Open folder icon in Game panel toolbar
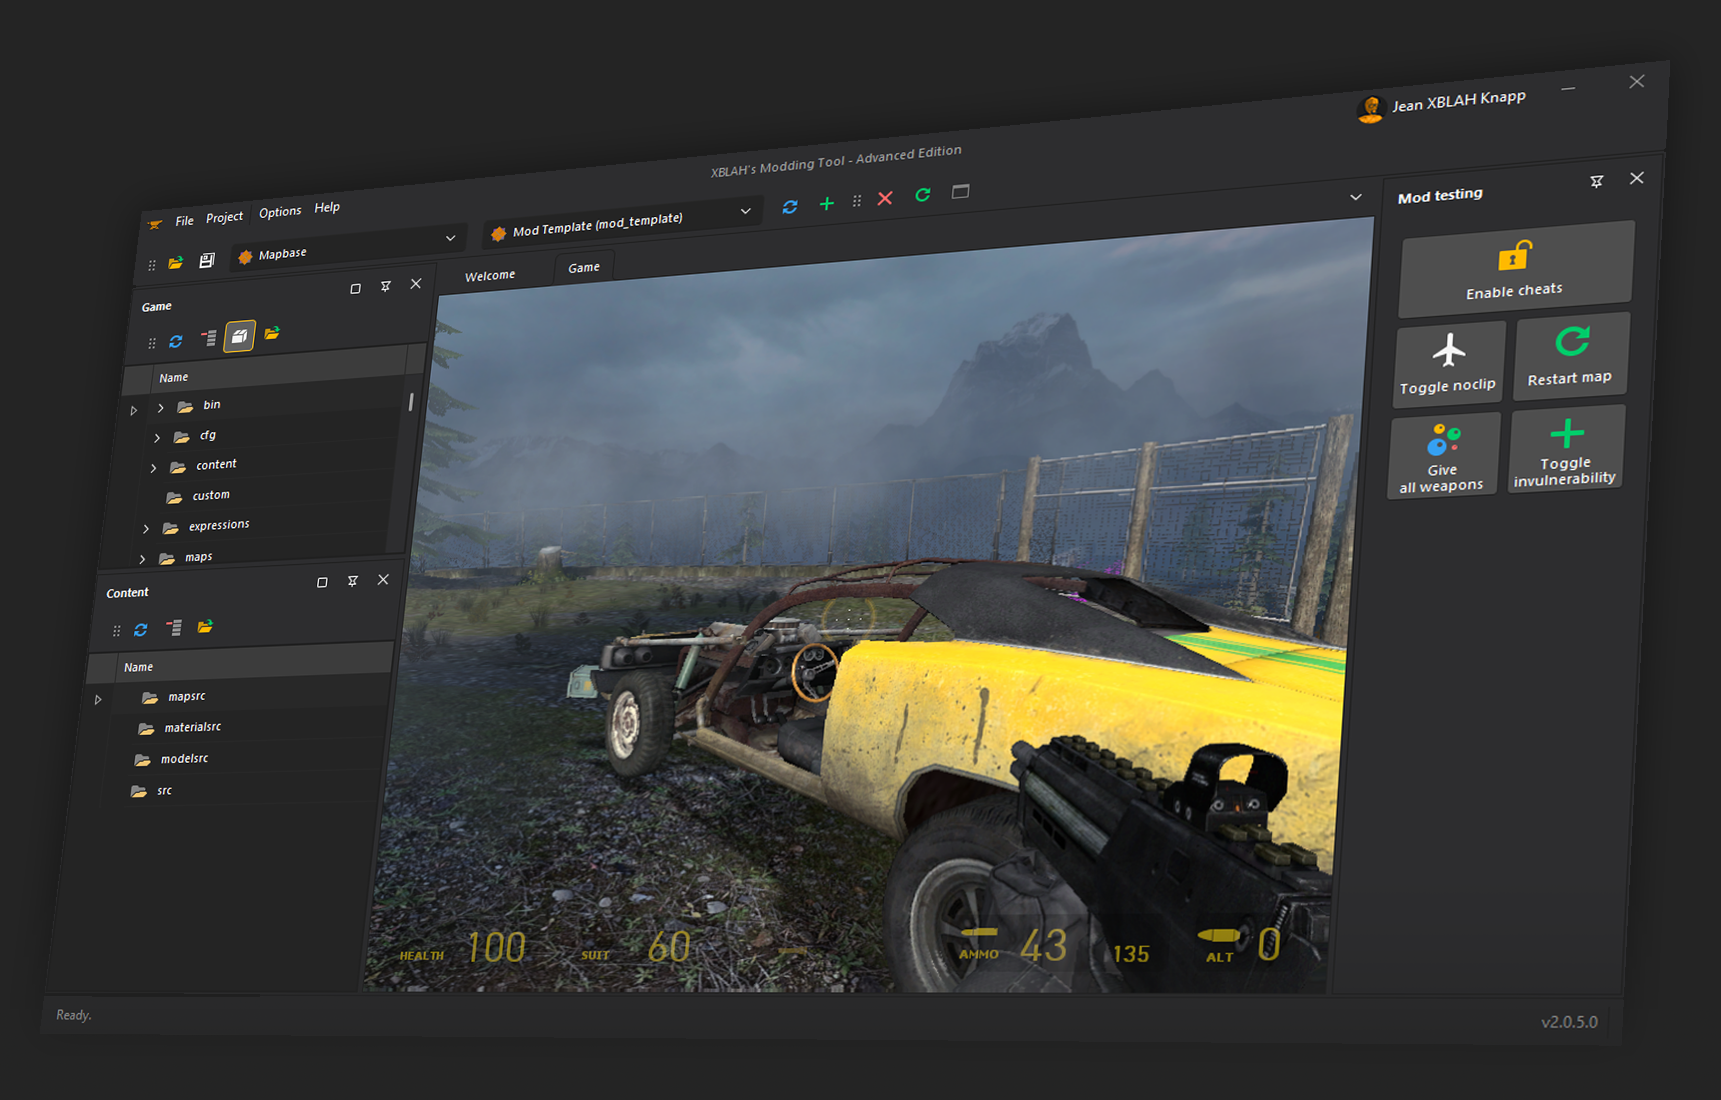This screenshot has height=1100, width=1721. pyautogui.click(x=272, y=334)
